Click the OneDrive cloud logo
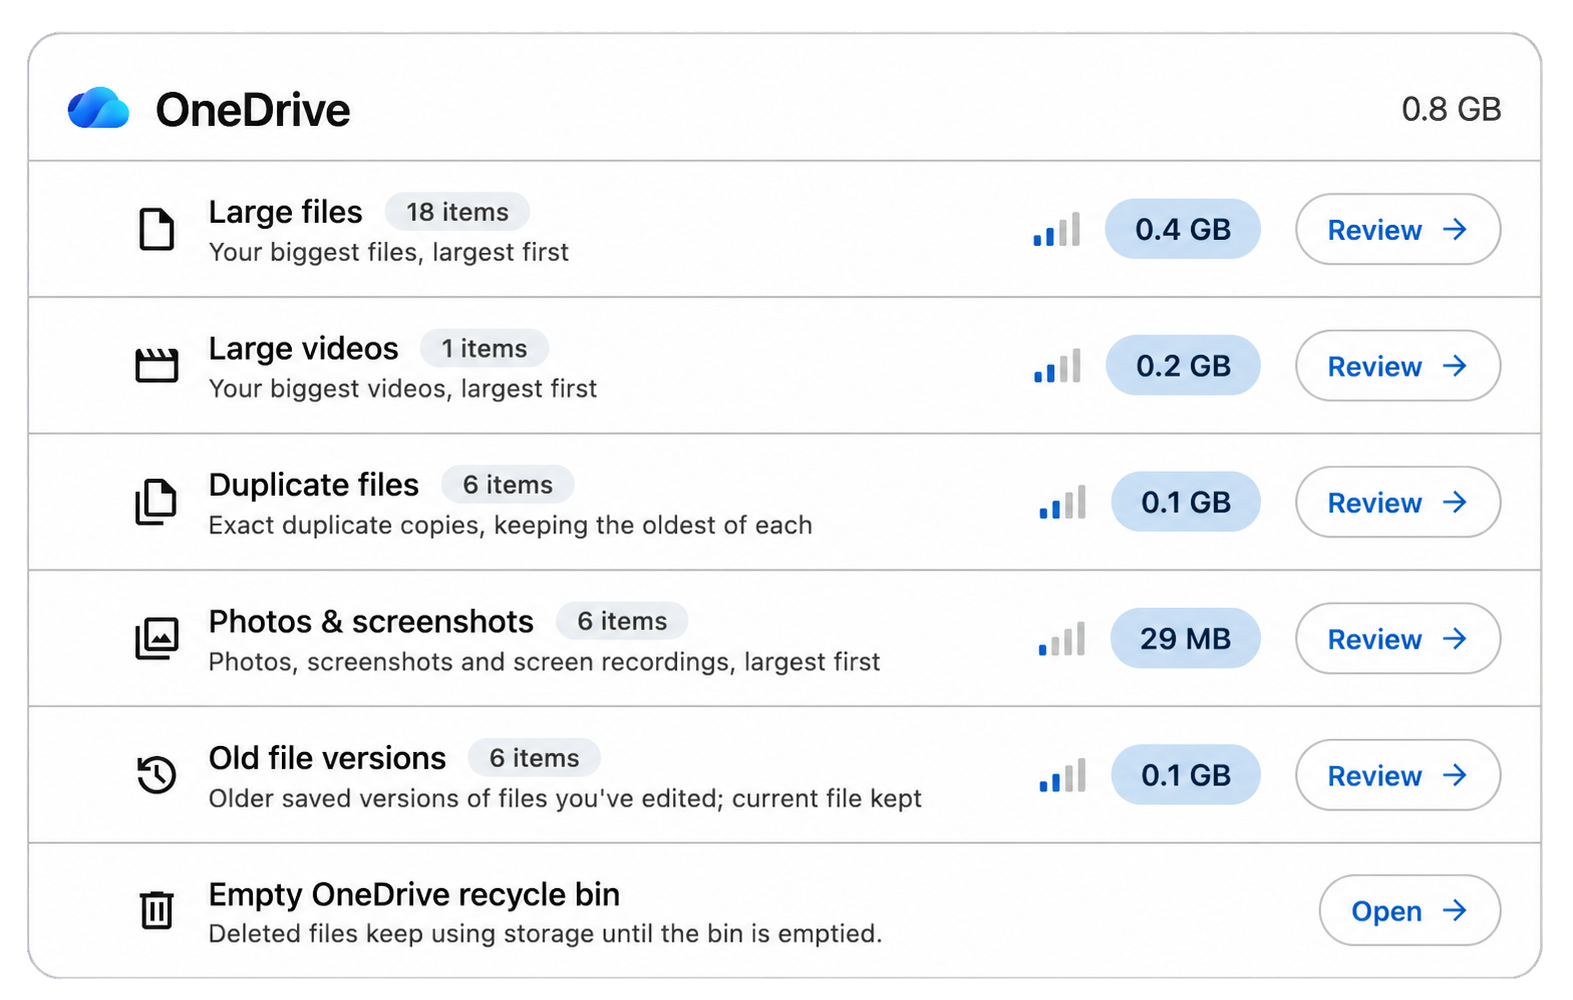 click(98, 108)
